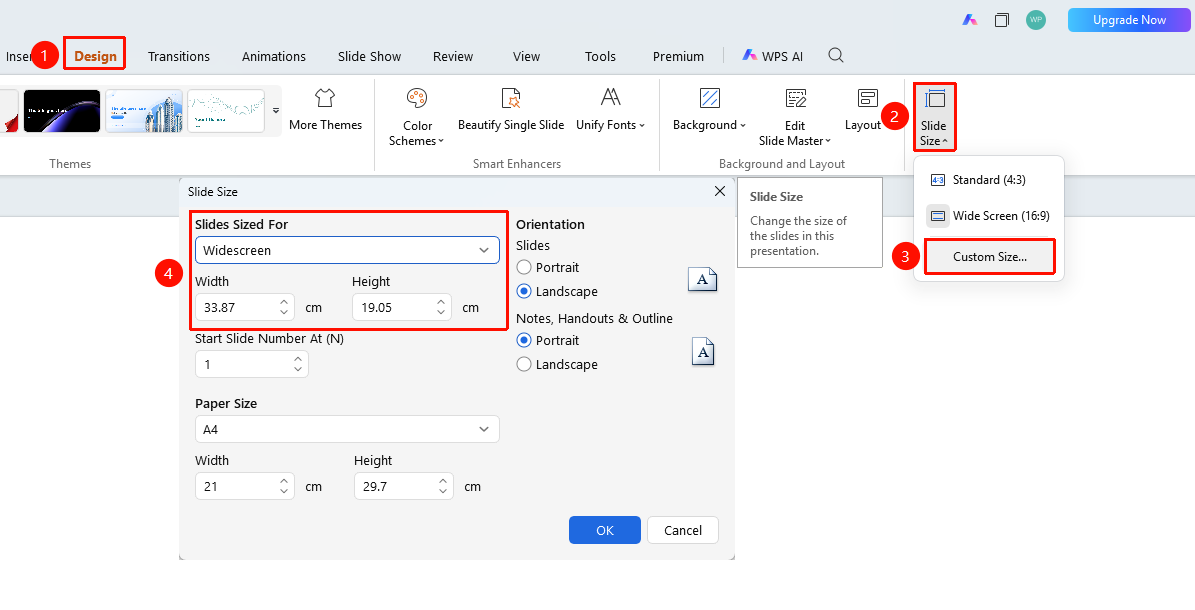Choose Standard (4:3) slide size

pos(988,180)
